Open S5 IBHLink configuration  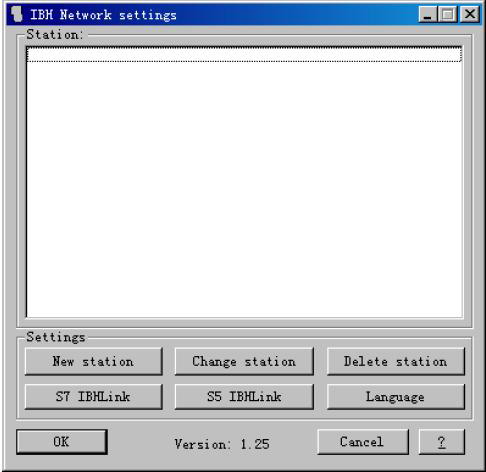pyautogui.click(x=244, y=397)
